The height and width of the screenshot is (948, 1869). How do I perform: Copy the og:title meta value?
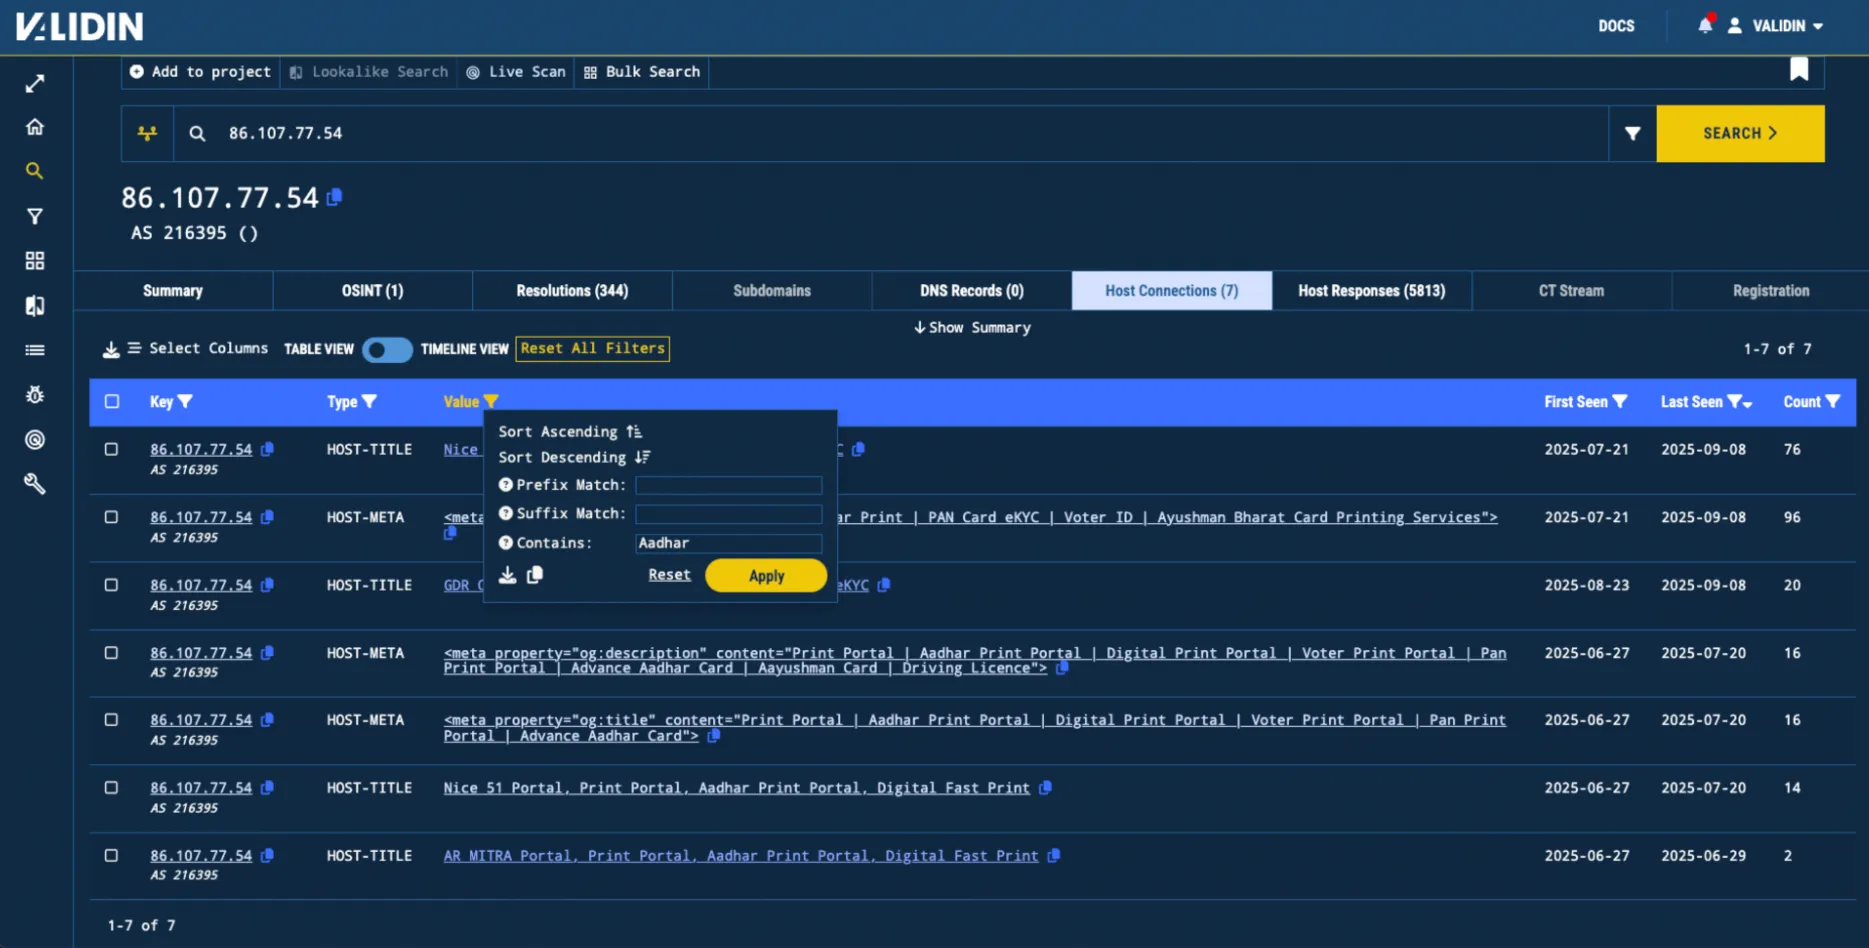click(714, 736)
